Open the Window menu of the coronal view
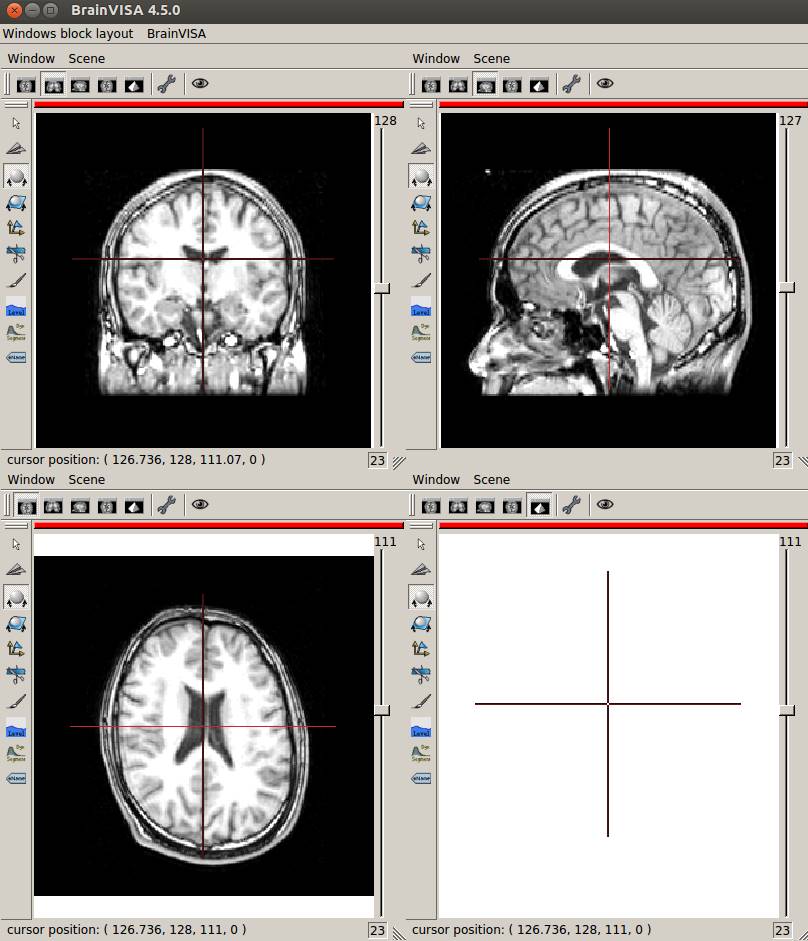The image size is (808, 941). click(31, 58)
